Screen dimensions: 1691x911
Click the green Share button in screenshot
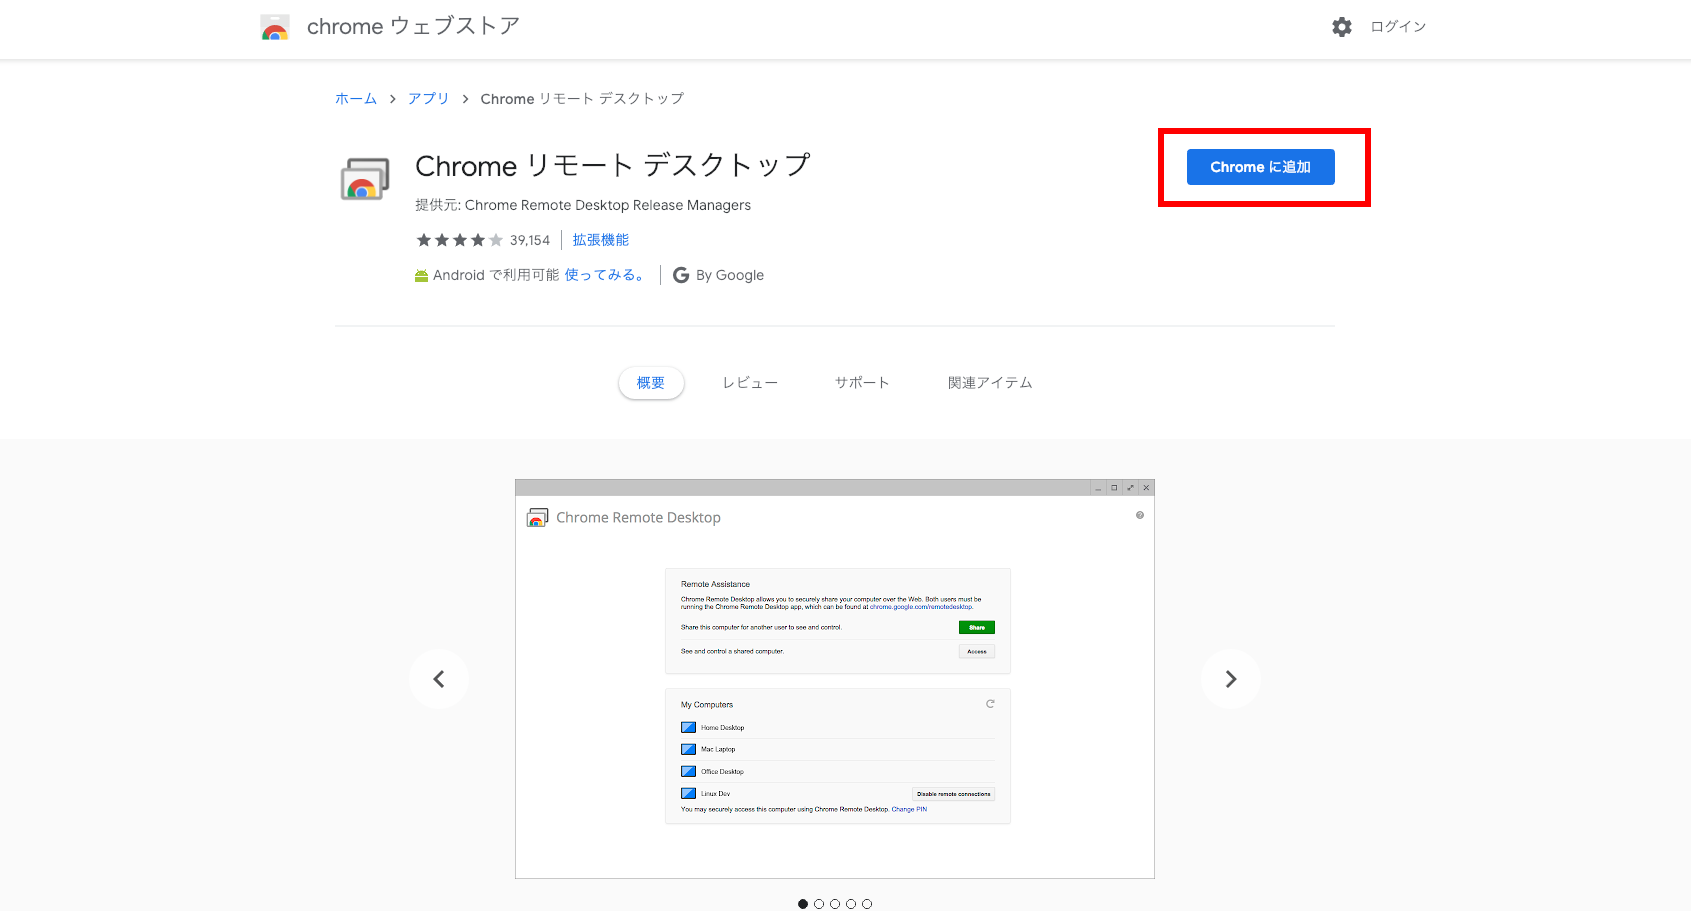(977, 628)
